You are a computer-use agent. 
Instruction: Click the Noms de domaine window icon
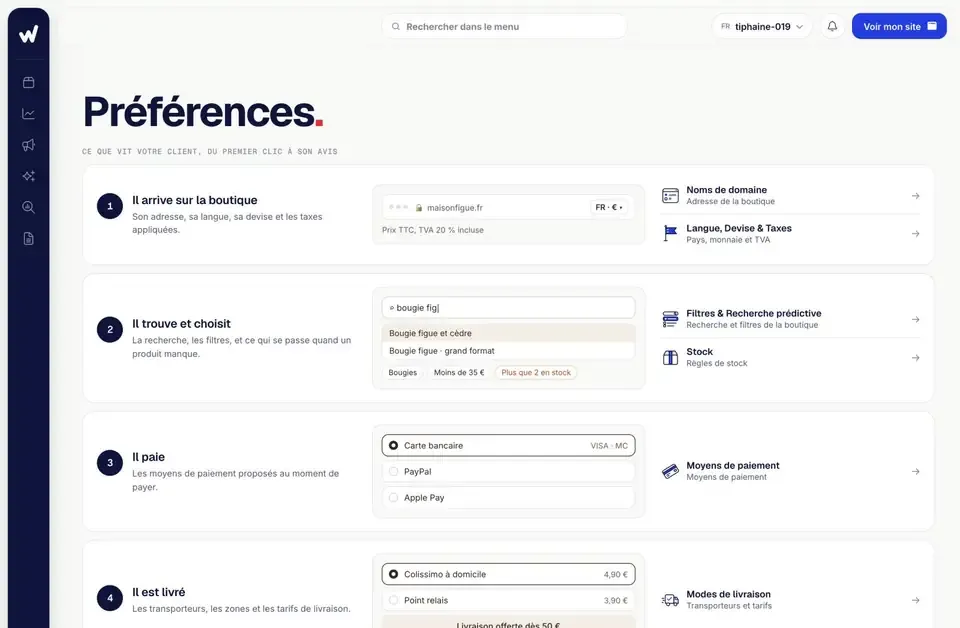[670, 195]
